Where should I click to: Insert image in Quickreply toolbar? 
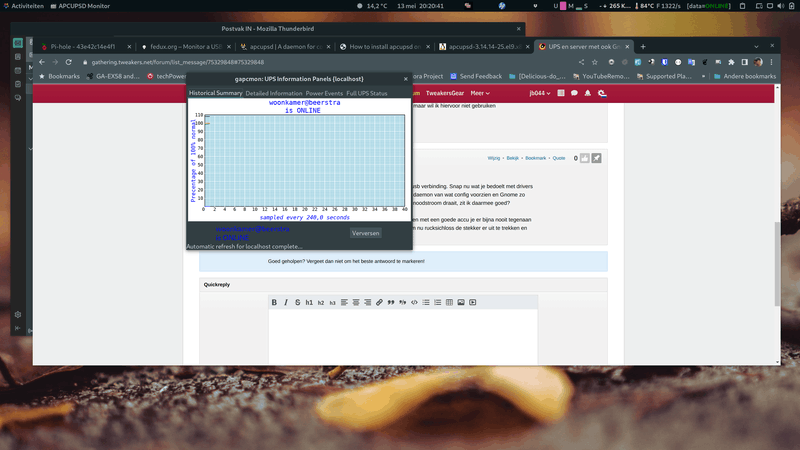pyautogui.click(x=461, y=303)
